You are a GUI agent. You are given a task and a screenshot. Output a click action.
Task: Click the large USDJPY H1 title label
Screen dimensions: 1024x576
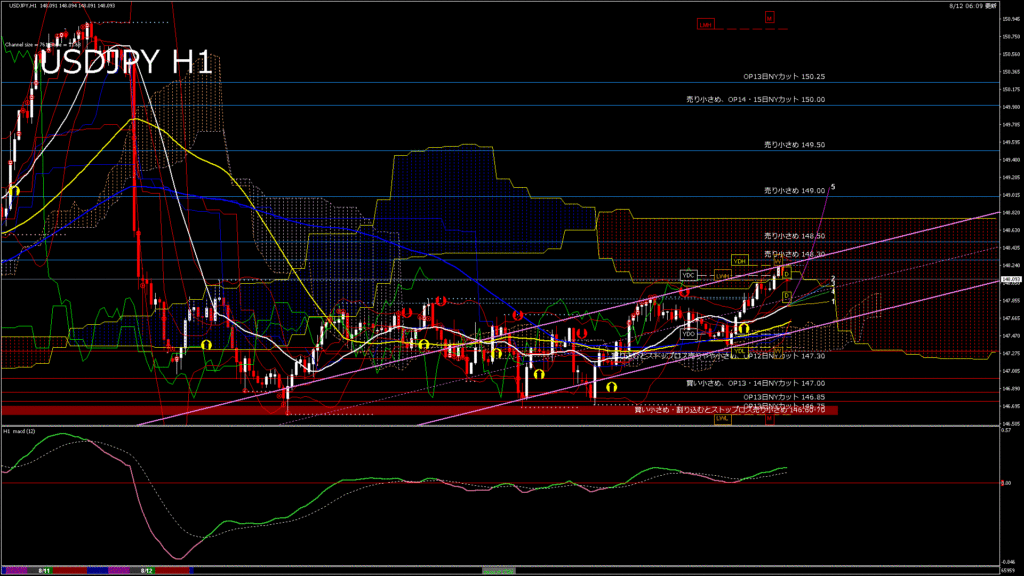(x=125, y=62)
